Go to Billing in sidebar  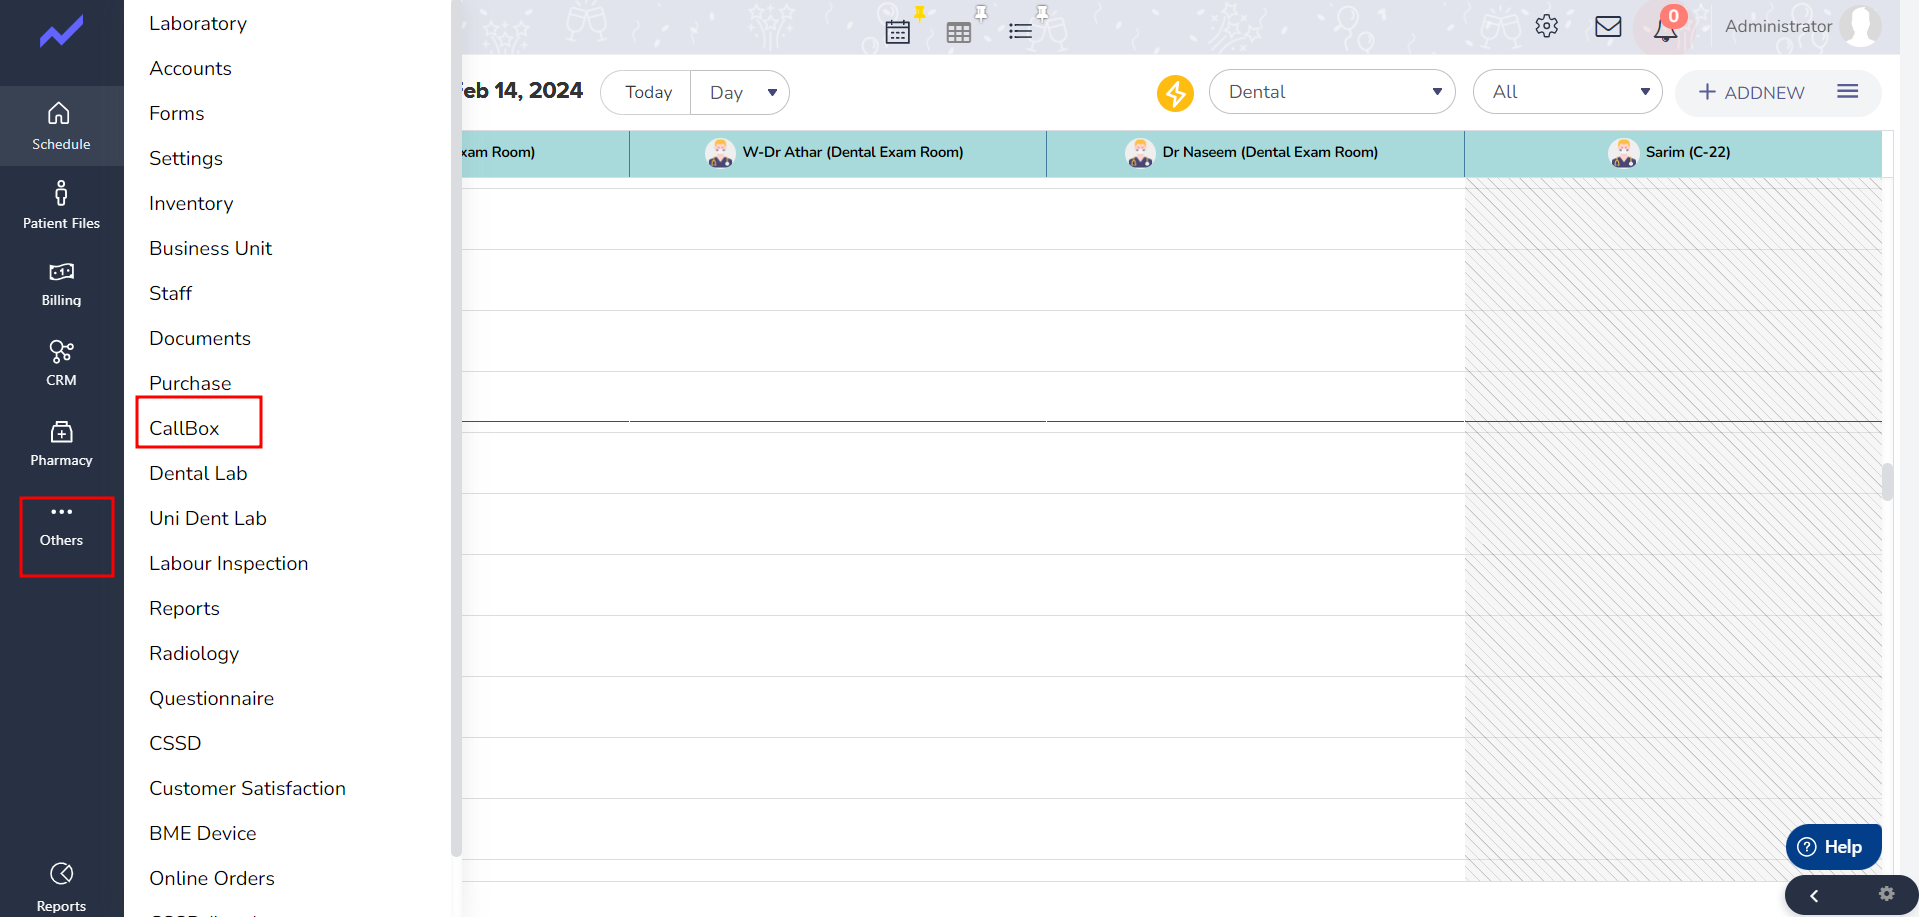click(x=61, y=284)
